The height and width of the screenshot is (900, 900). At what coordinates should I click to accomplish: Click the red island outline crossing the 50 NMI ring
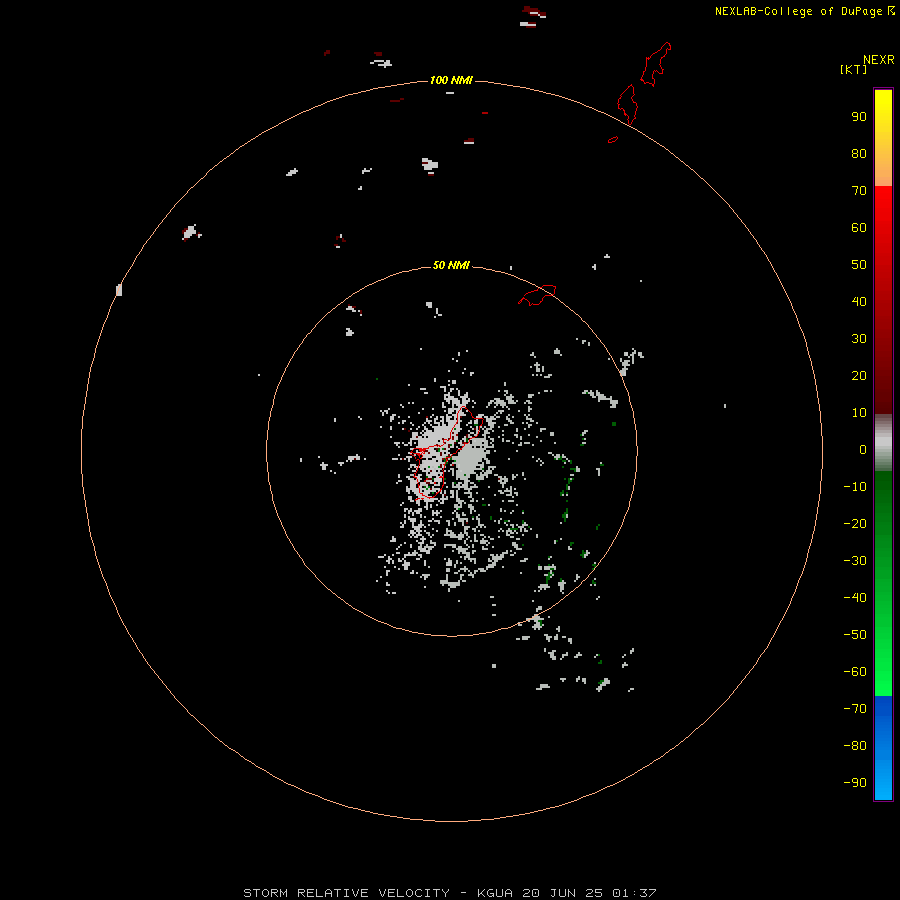point(537,295)
